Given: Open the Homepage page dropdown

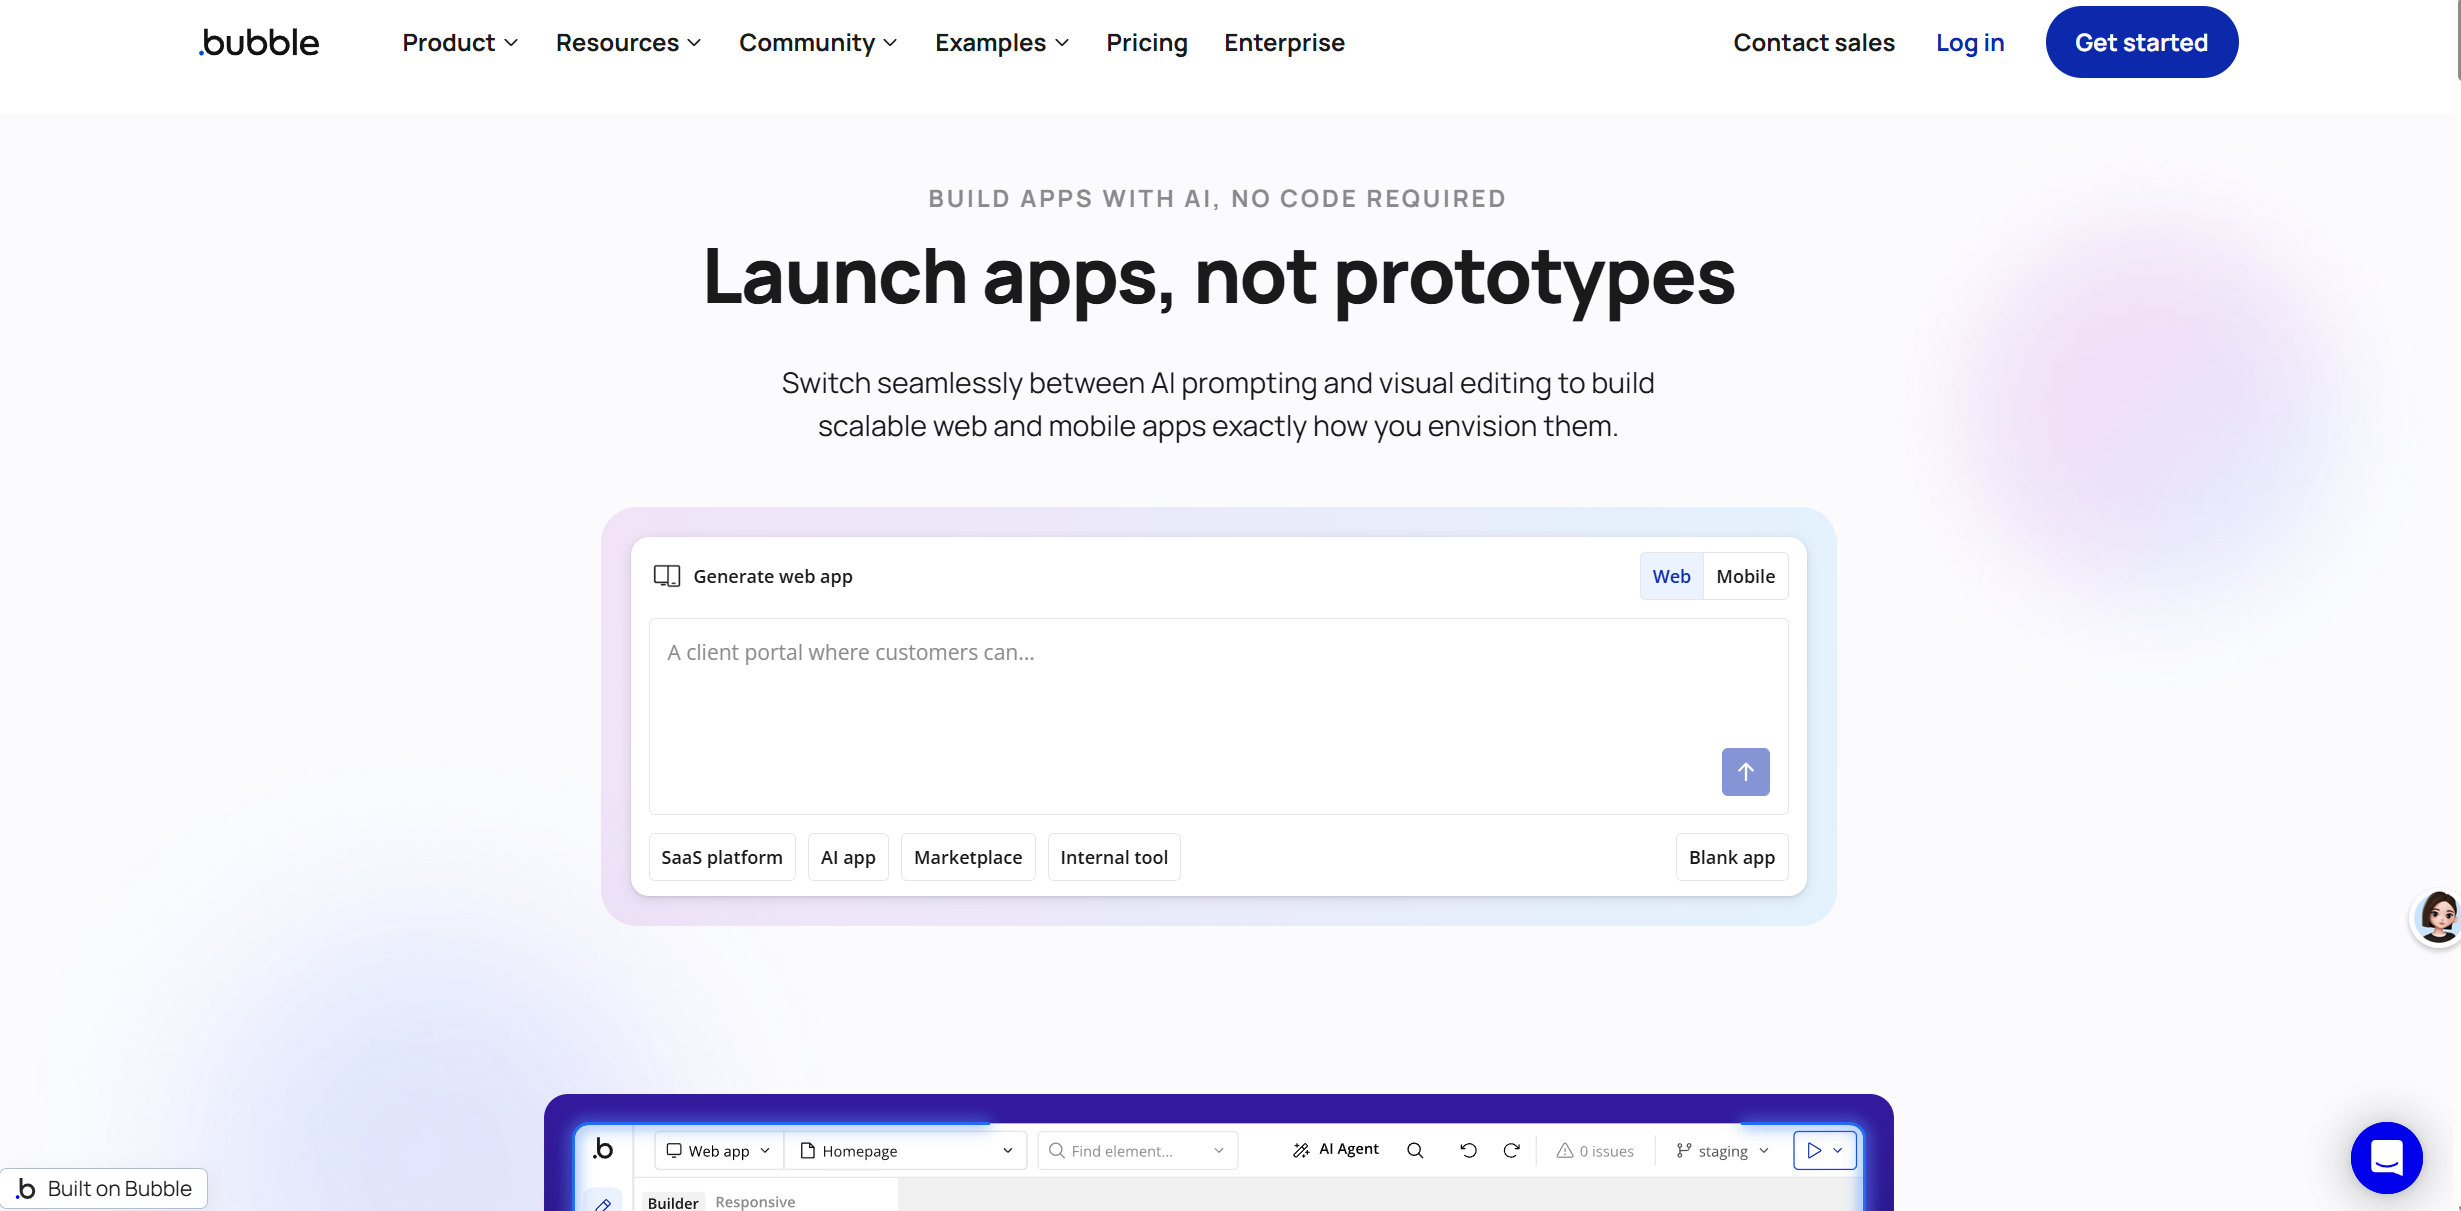Looking at the screenshot, I should point(906,1151).
